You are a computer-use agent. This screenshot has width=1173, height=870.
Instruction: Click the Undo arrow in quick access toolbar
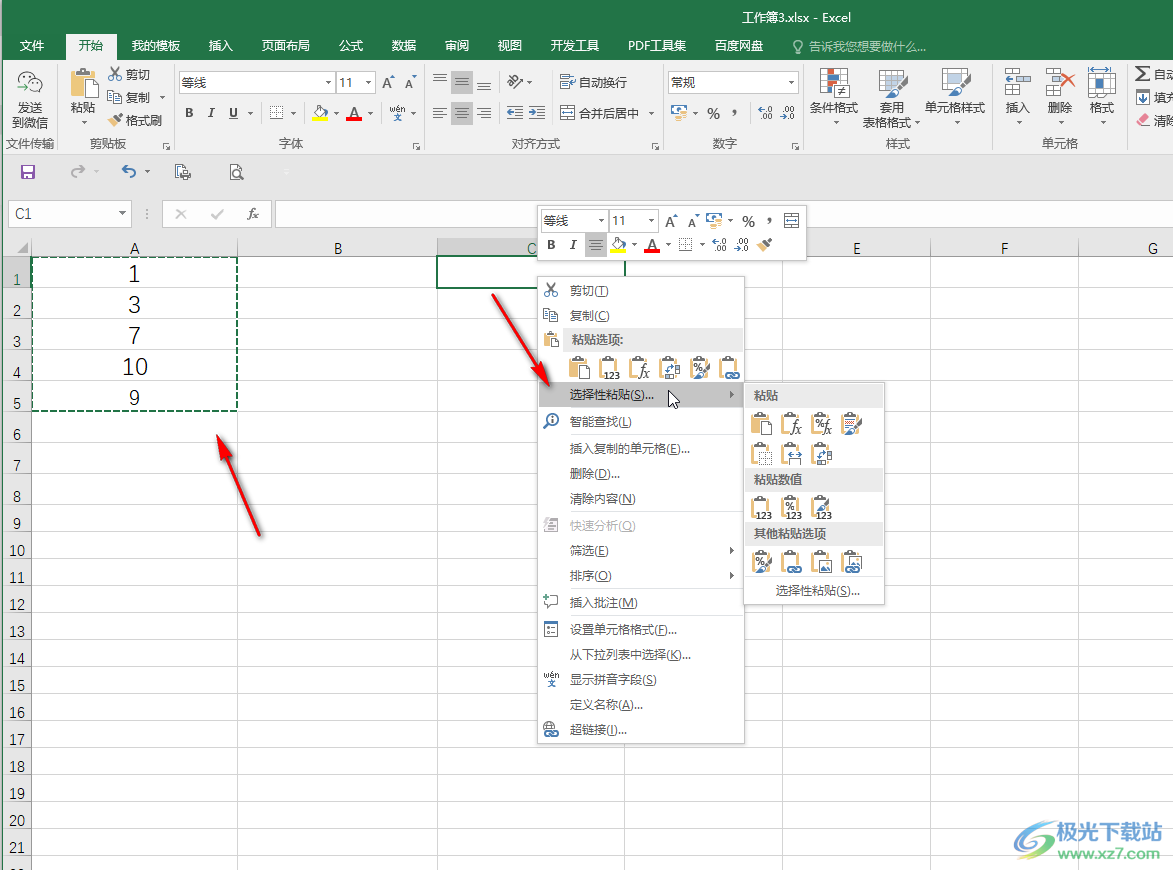128,172
